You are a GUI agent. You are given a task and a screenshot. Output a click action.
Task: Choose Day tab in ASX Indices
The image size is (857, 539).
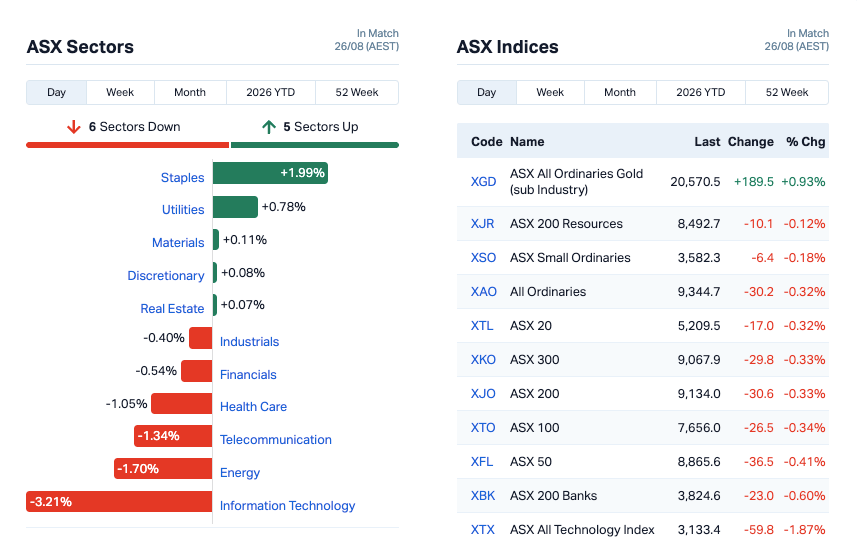pyautogui.click(x=486, y=92)
